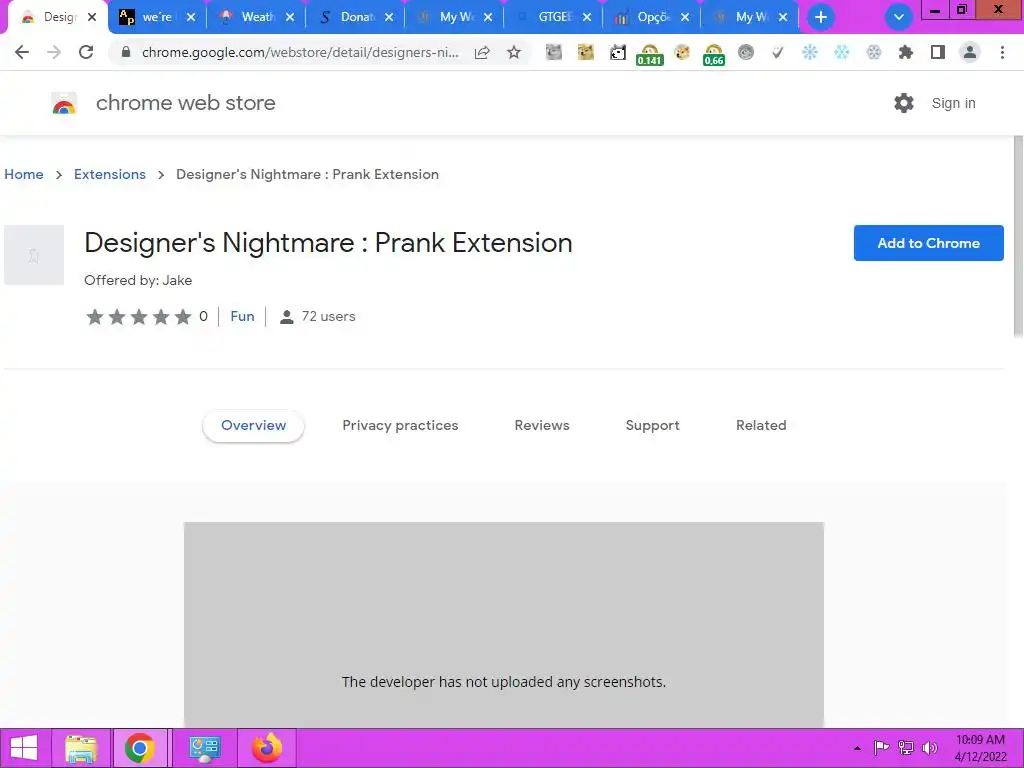Click the black and white dog extension icon

[x=618, y=52]
